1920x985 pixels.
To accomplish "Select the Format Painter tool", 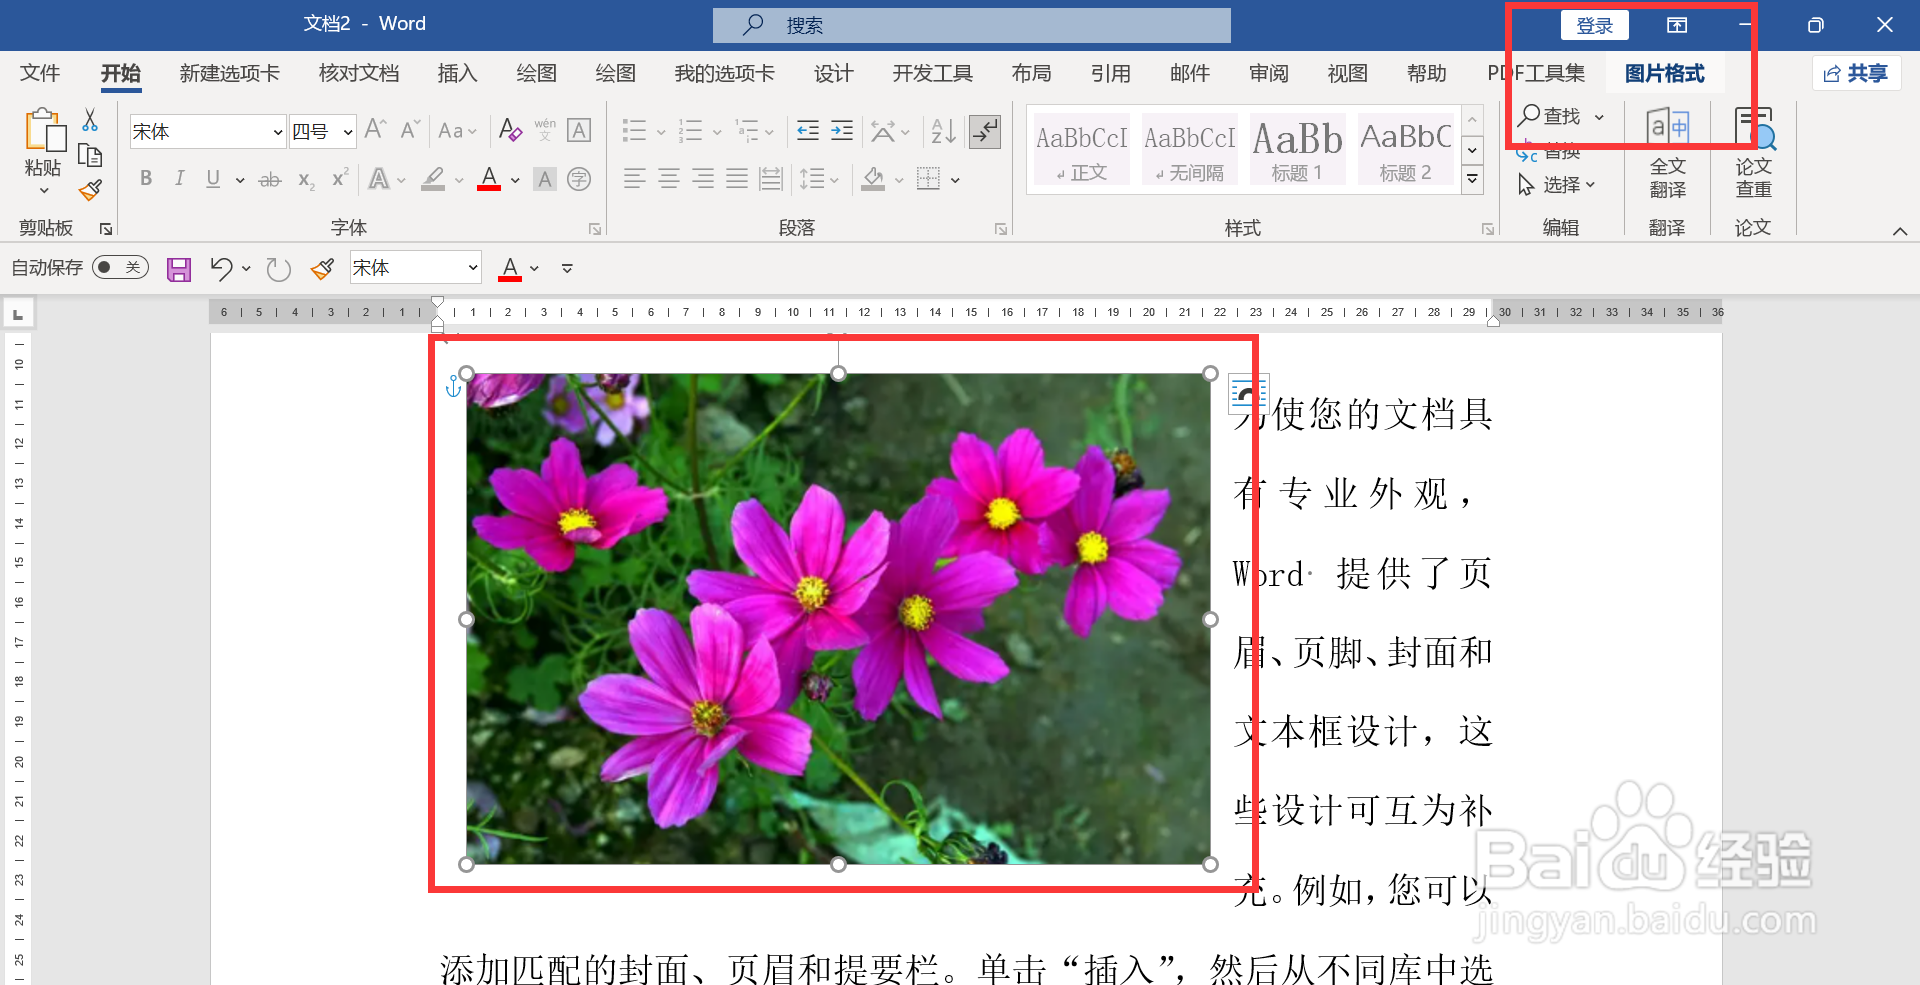I will tap(89, 190).
